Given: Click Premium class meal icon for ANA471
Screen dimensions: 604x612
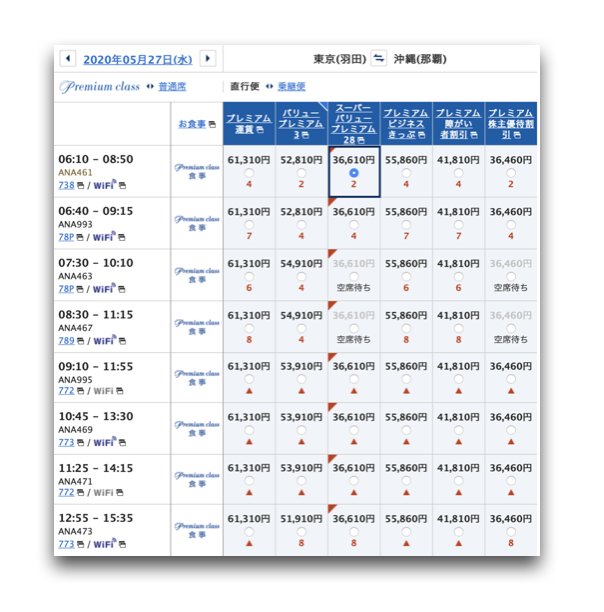Looking at the screenshot, I should click(197, 479).
